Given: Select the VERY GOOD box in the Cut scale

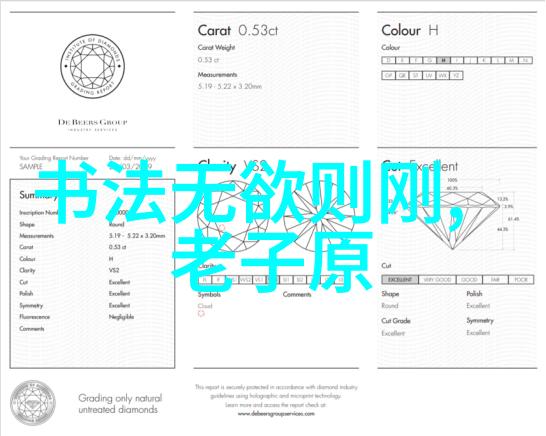Looking at the screenshot, I should (437, 280).
